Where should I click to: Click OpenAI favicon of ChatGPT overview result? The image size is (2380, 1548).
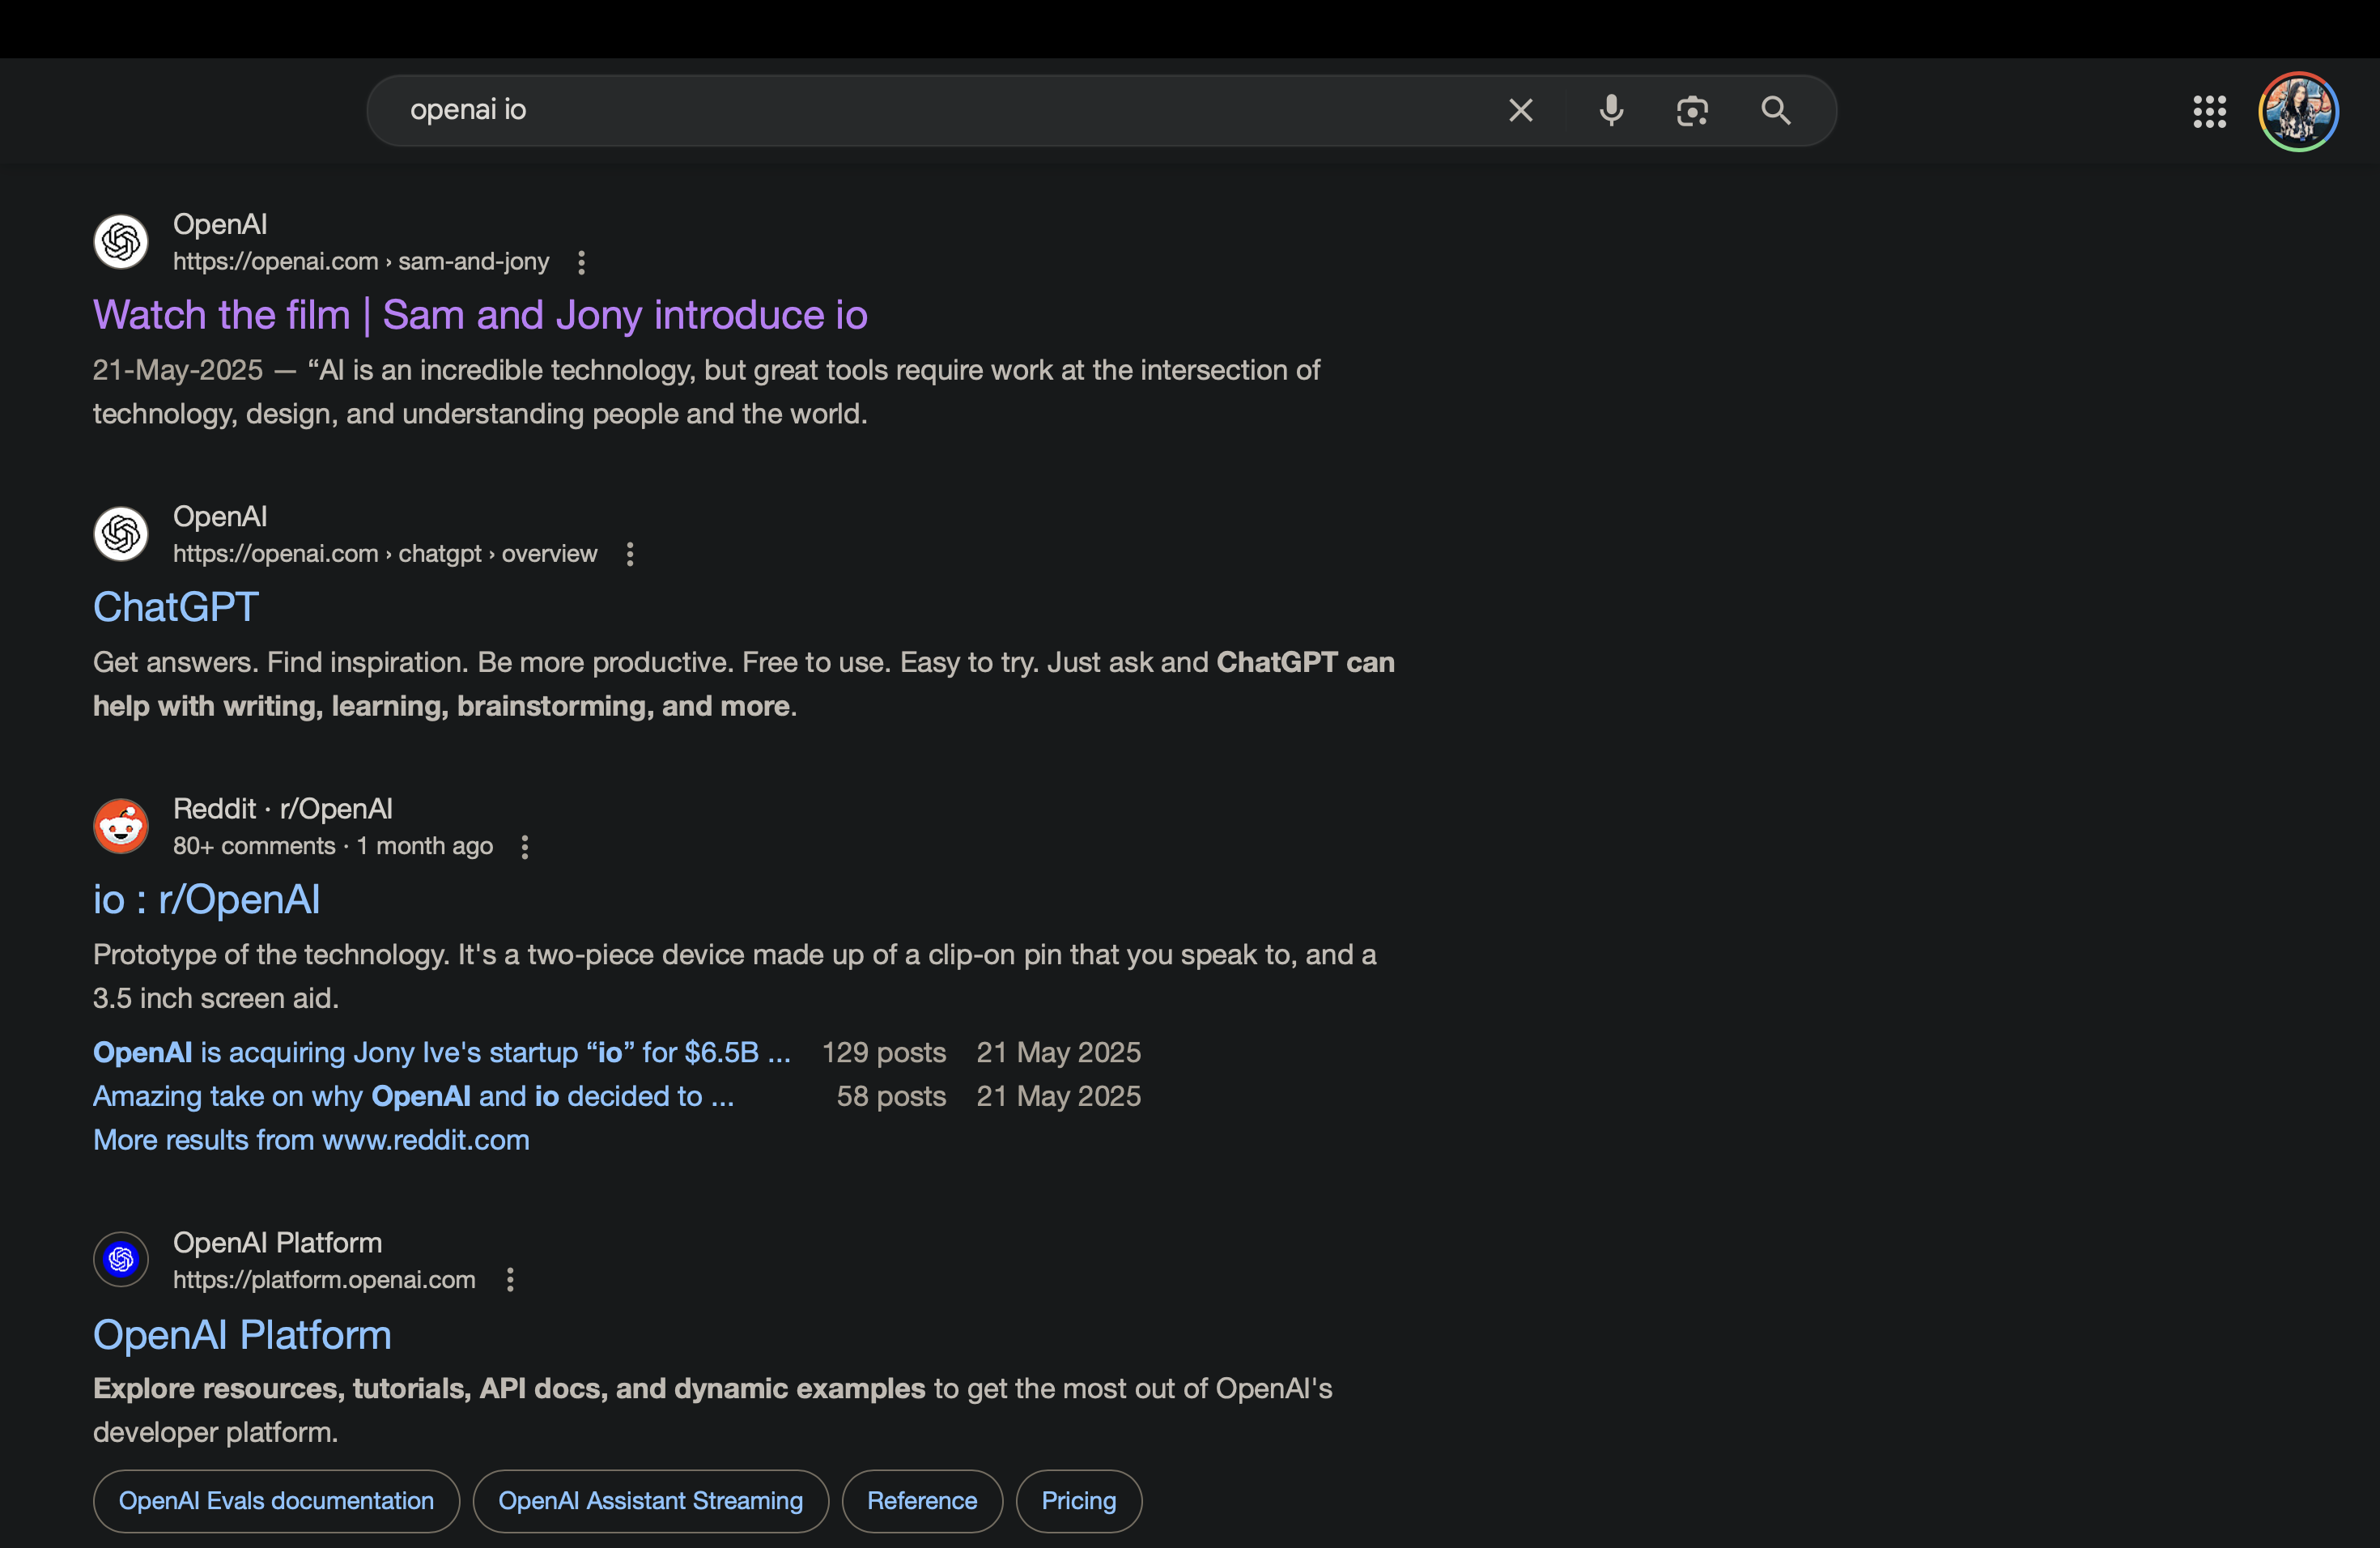(x=121, y=533)
